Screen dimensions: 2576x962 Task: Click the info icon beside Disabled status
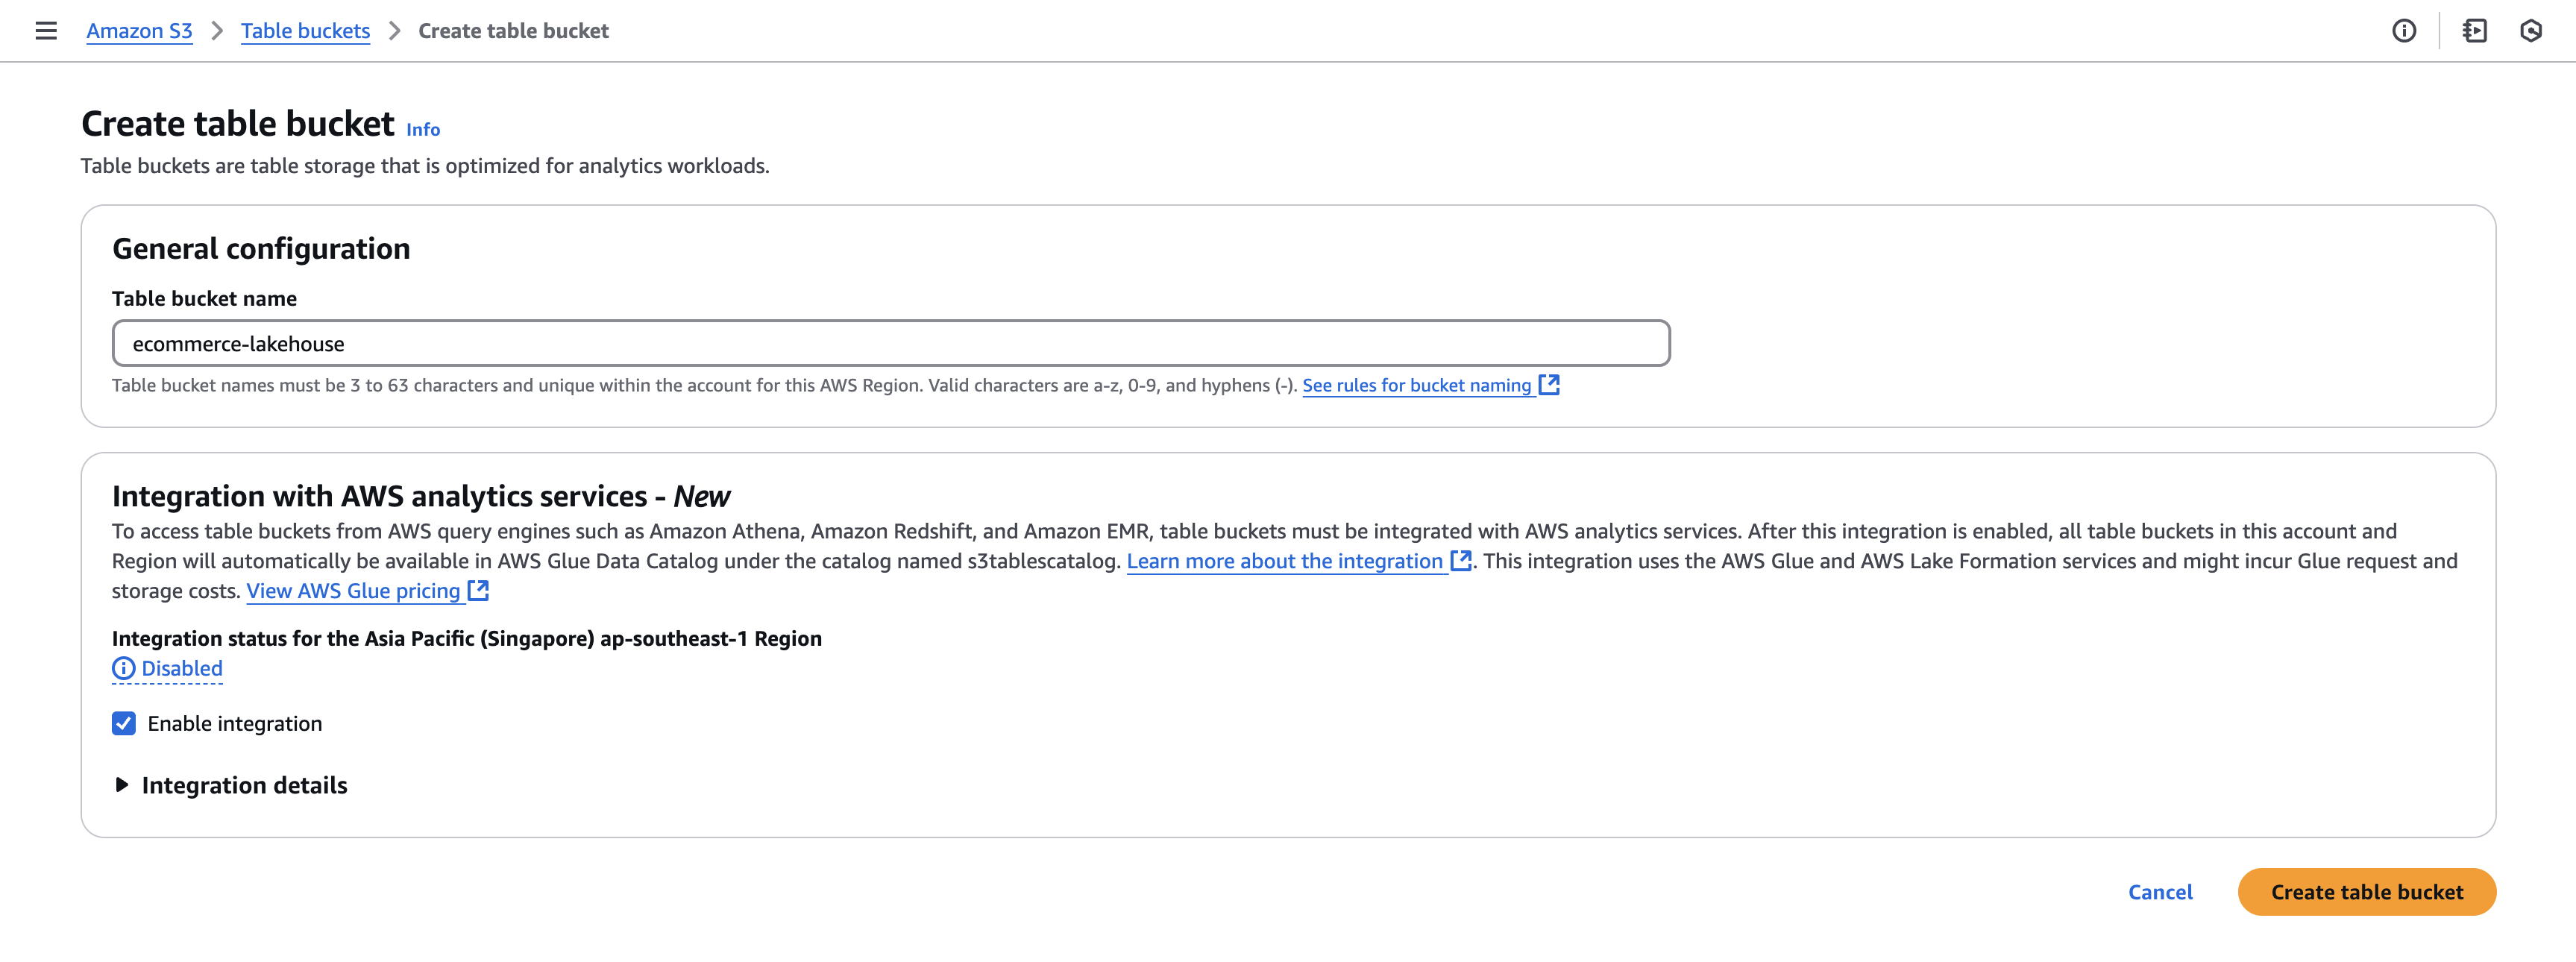click(x=123, y=669)
